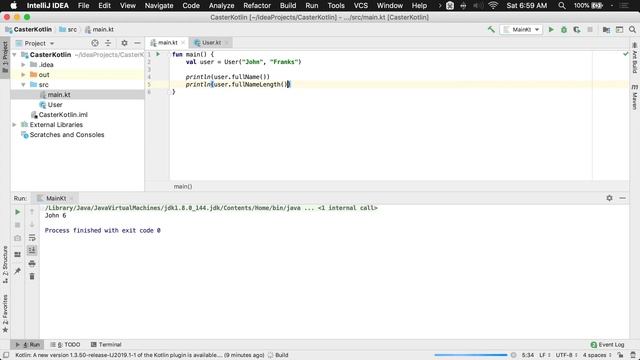Switch to the User.kt editor tab

pos(211,42)
